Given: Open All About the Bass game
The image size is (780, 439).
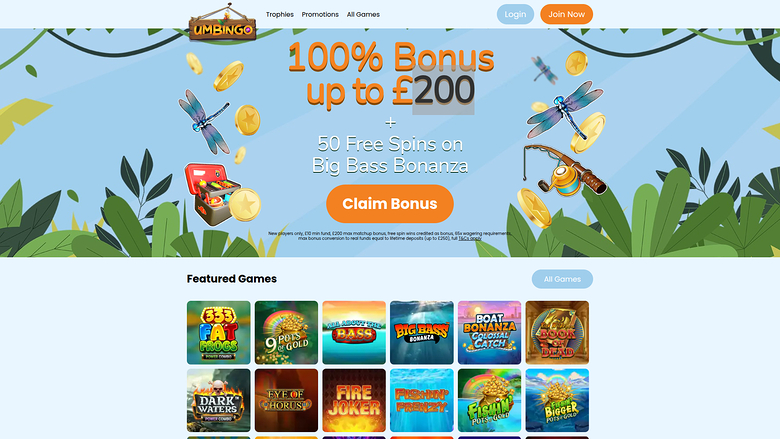Looking at the screenshot, I should click(354, 333).
